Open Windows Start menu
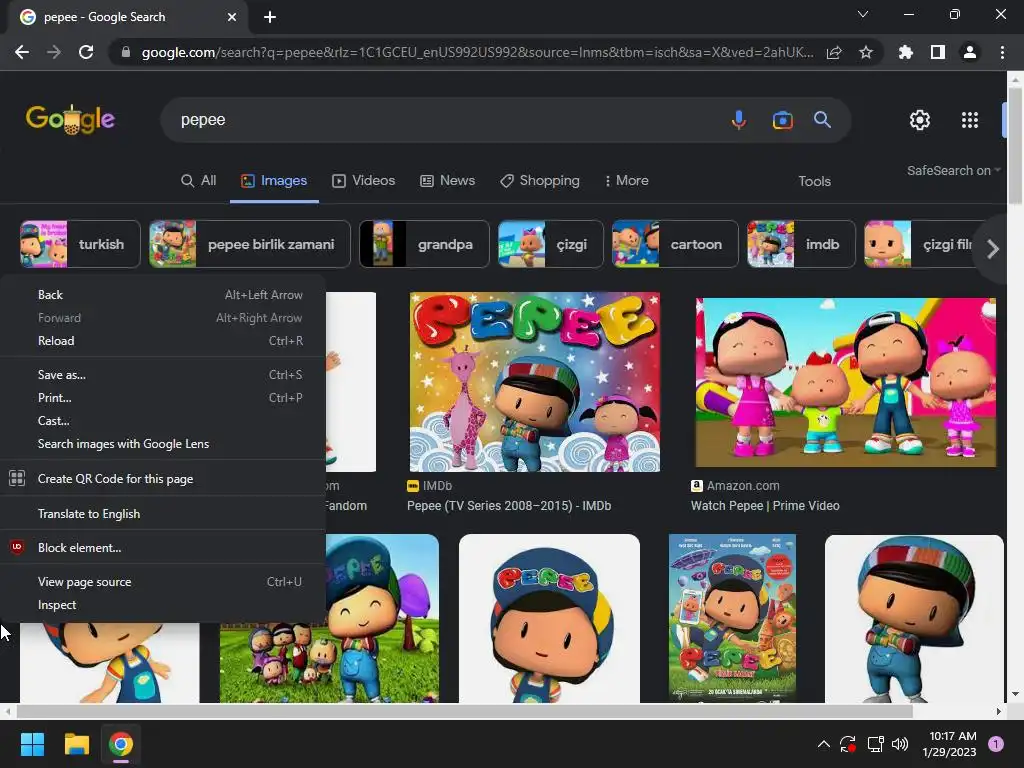This screenshot has height=768, width=1024. pos(32,744)
